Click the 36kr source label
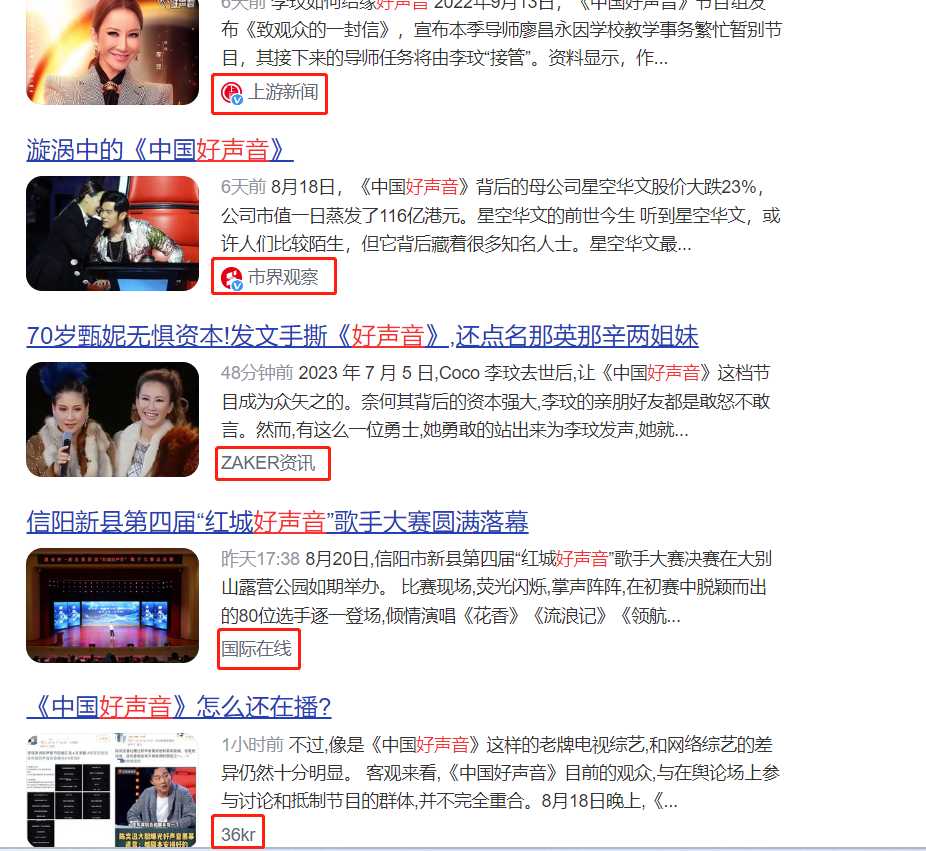Screen dimensions: 926x851 pos(238,831)
